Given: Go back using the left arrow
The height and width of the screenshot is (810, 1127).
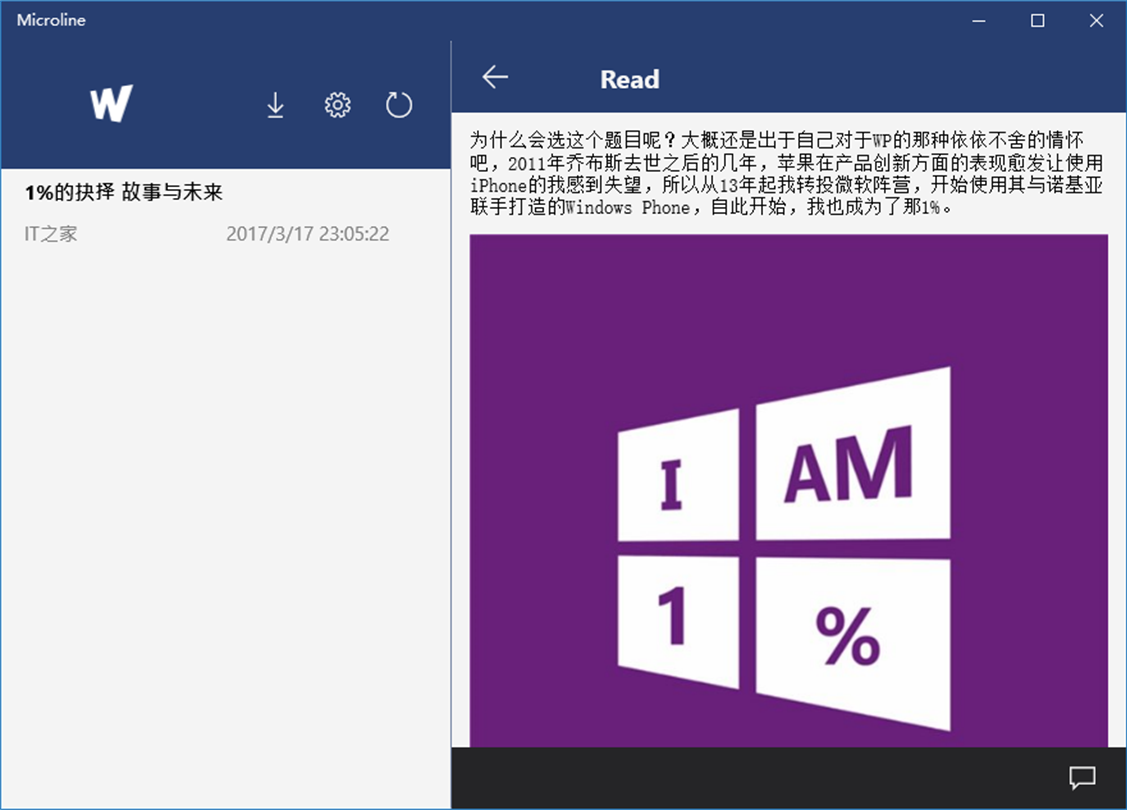Looking at the screenshot, I should [495, 77].
